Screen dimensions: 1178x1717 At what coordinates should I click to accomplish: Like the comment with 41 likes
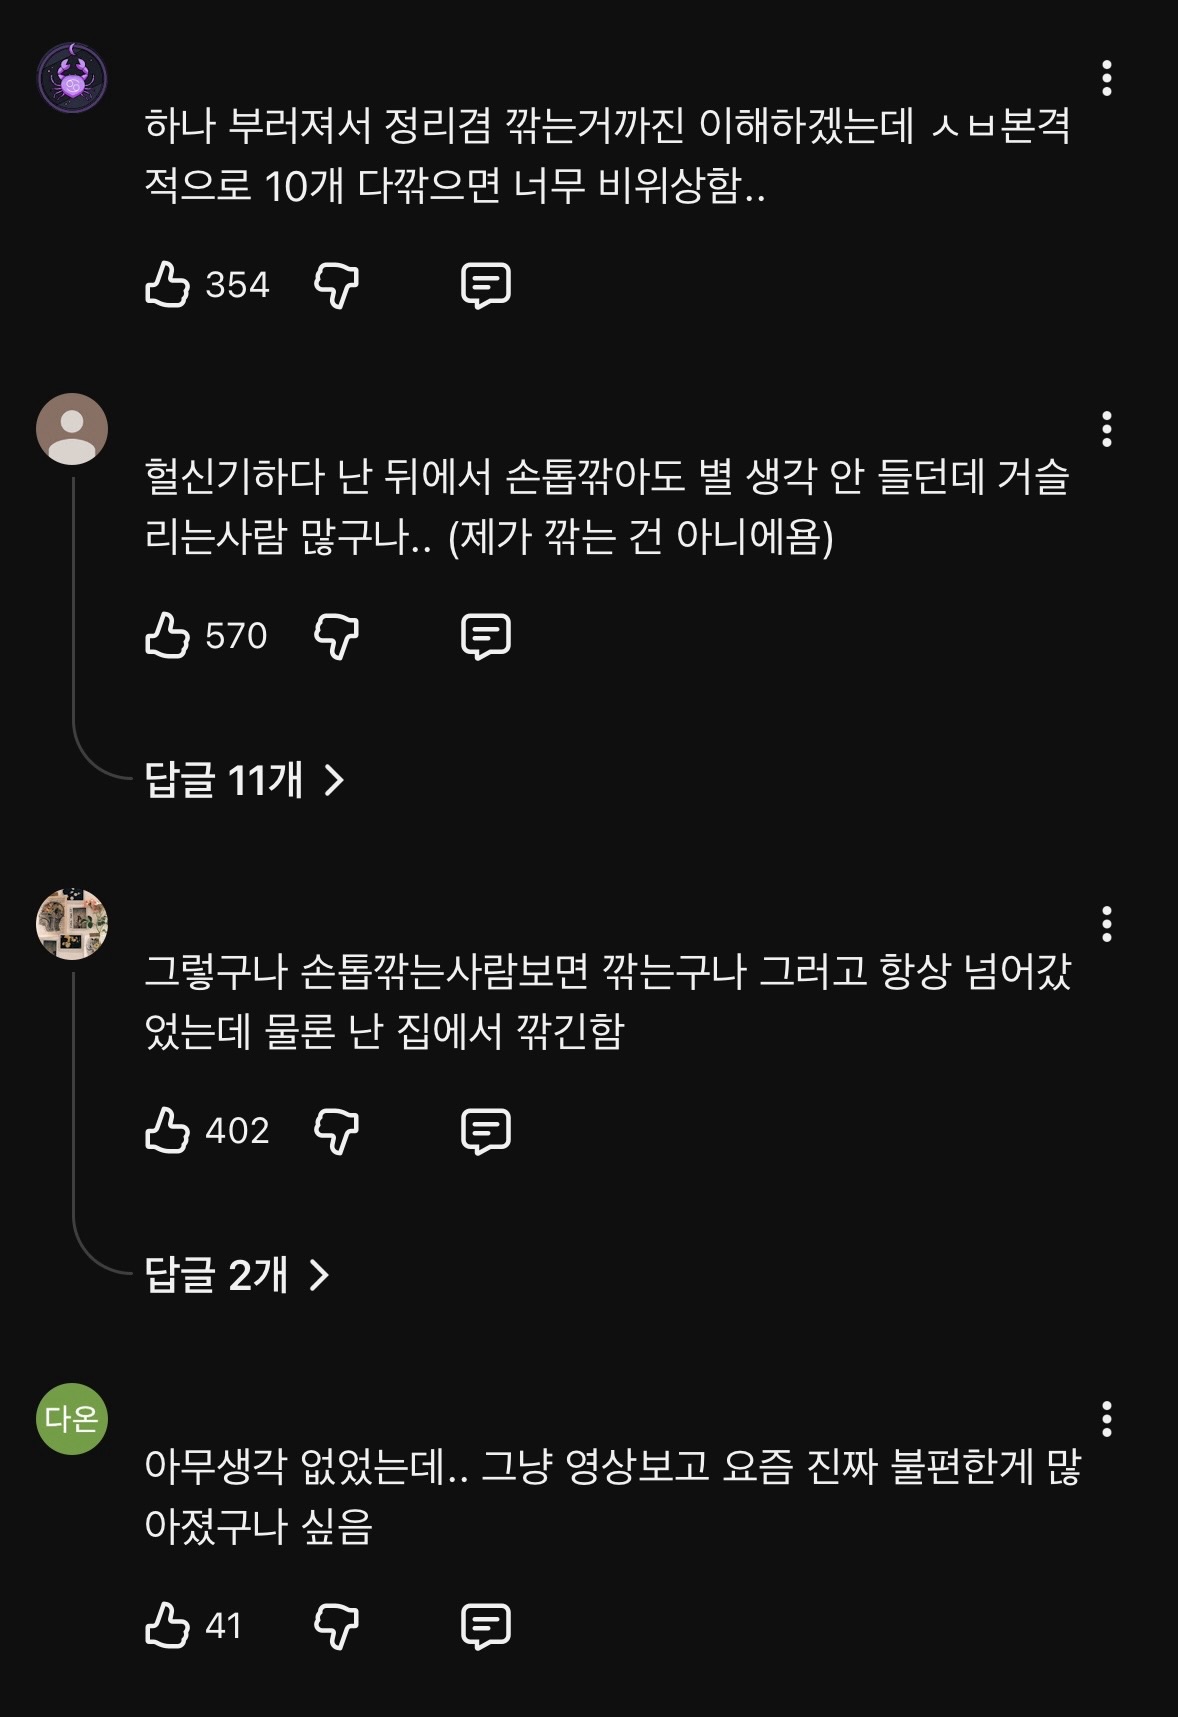(167, 1625)
